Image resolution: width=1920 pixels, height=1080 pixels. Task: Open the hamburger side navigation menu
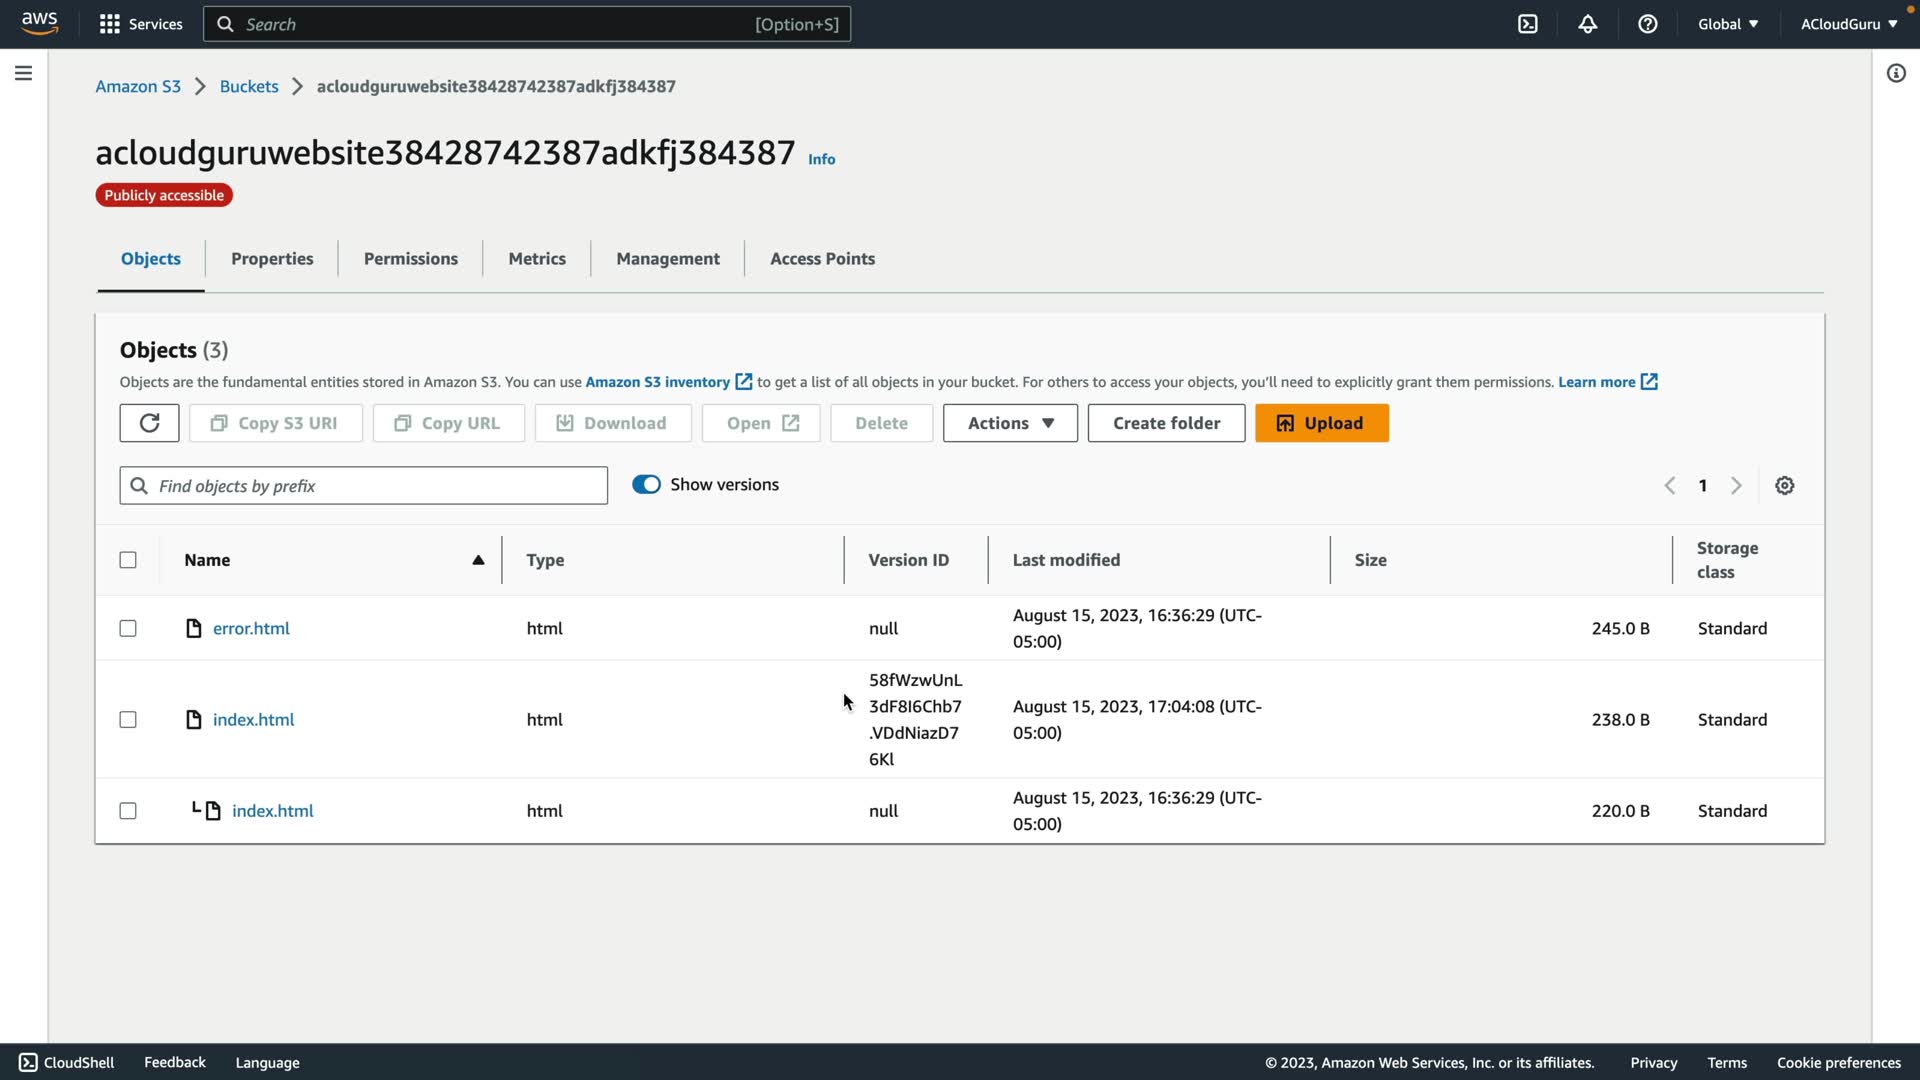(x=23, y=73)
